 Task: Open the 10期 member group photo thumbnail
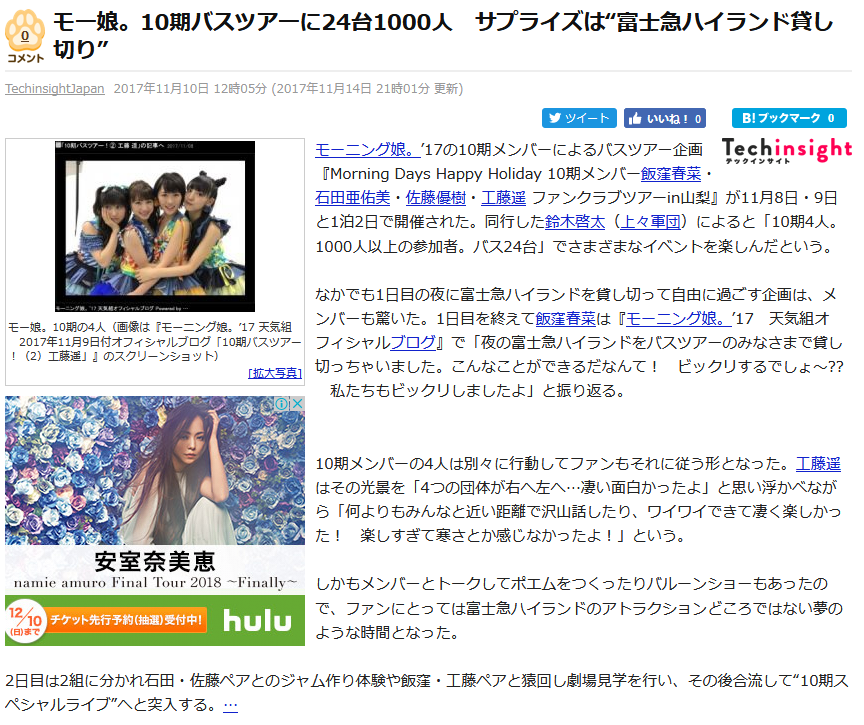(155, 226)
